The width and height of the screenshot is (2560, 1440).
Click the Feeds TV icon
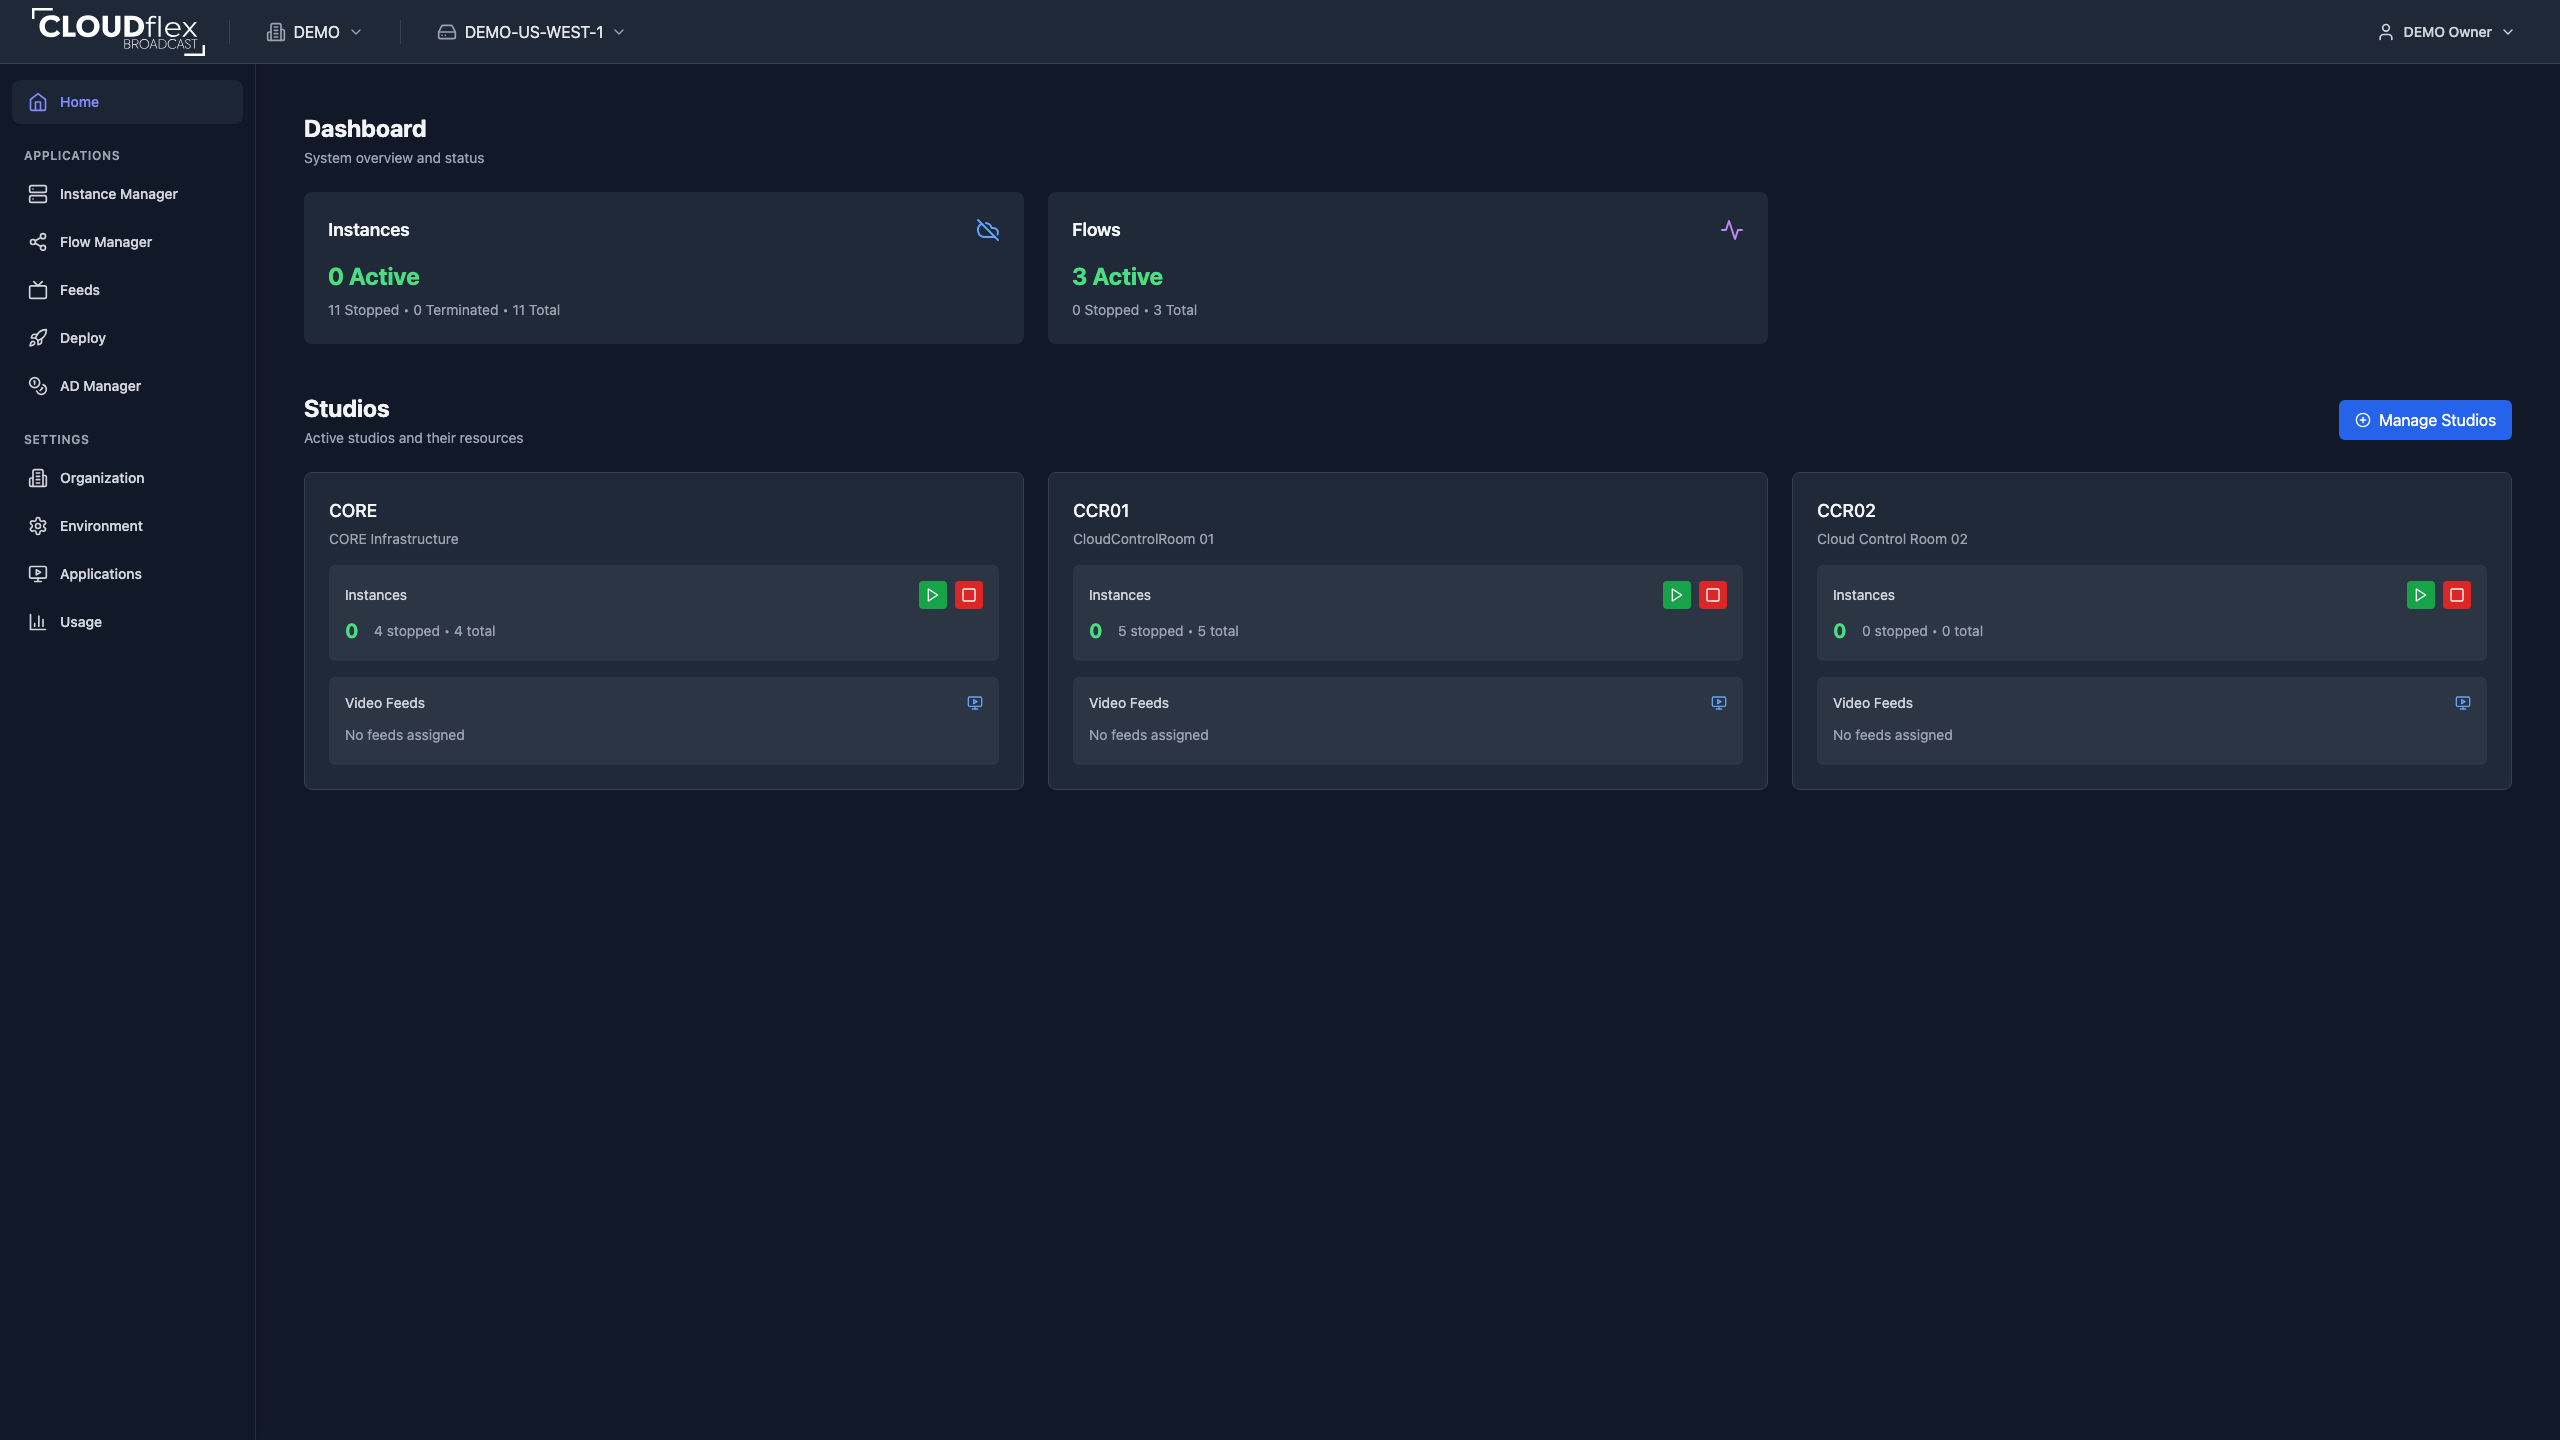[38, 290]
